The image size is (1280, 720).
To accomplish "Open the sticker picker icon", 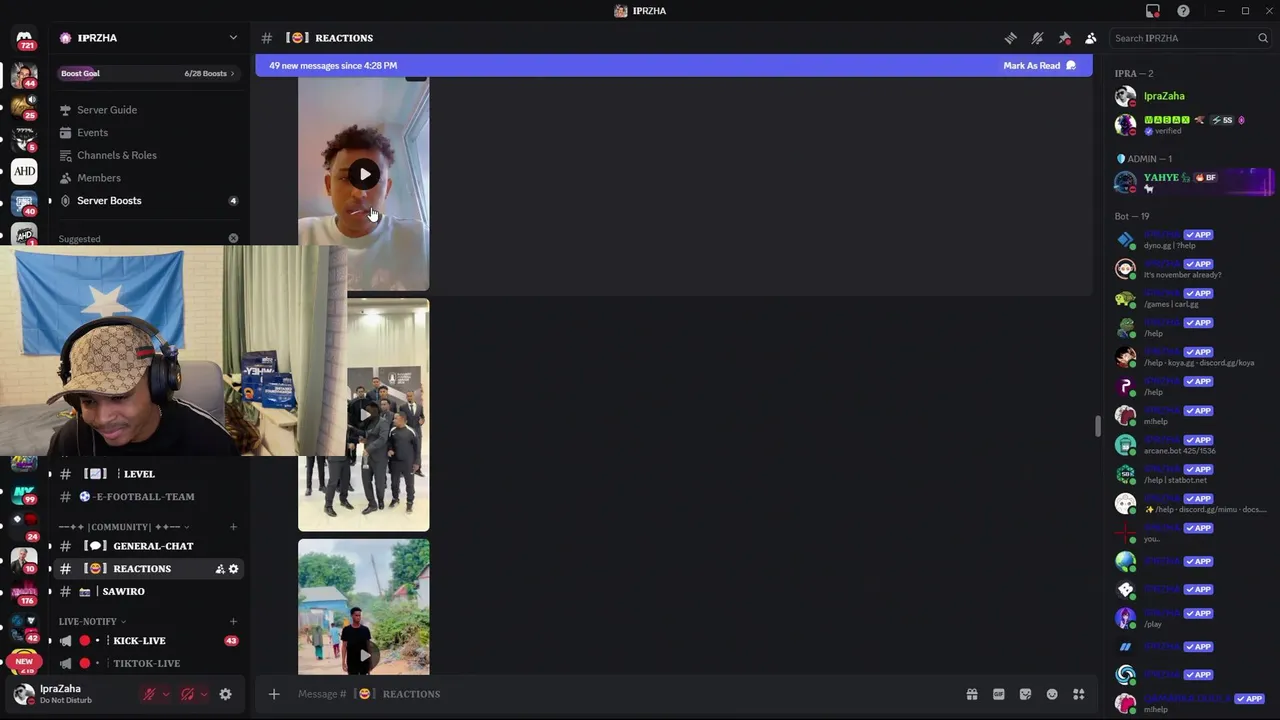I will click(1025, 694).
